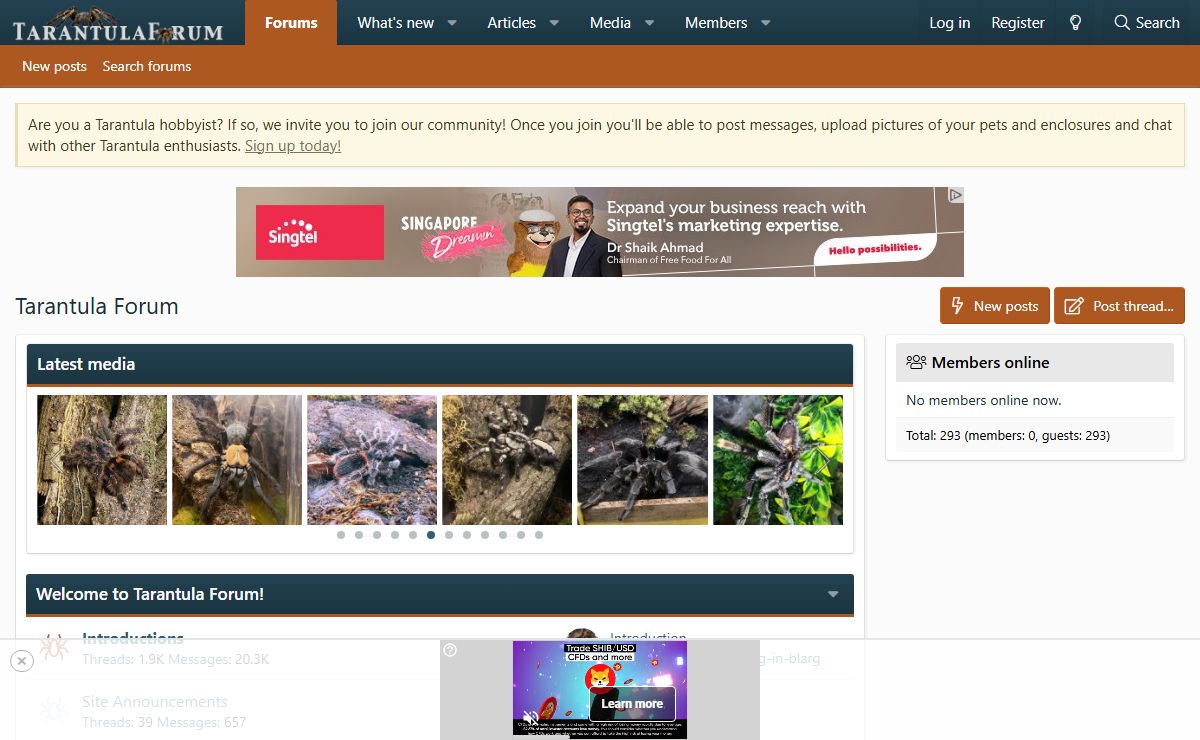Screen dimensions: 1200x740
Task: Toggle the light bulb style switcher
Action: coord(1076,23)
